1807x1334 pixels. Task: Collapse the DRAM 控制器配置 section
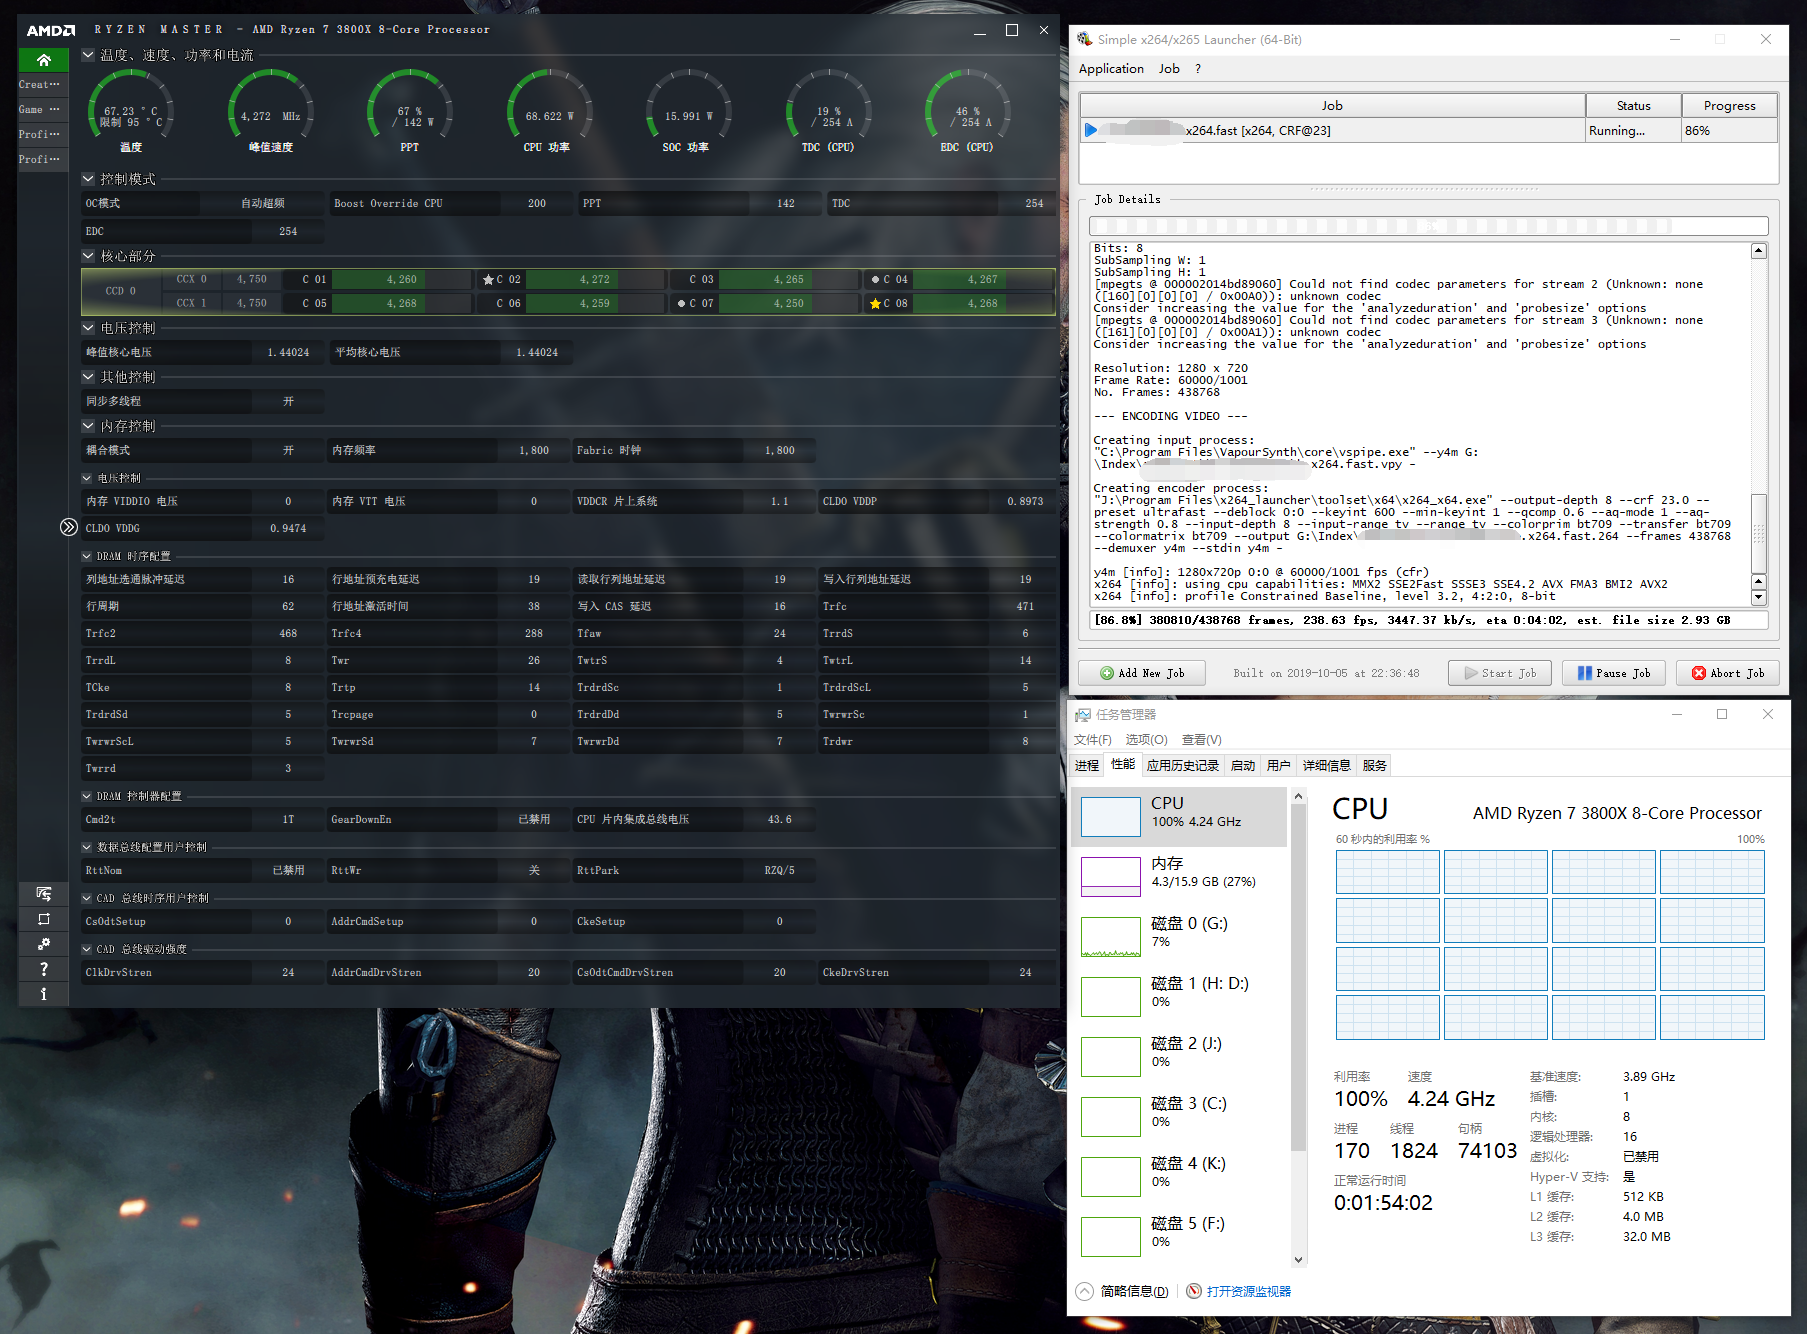point(87,796)
